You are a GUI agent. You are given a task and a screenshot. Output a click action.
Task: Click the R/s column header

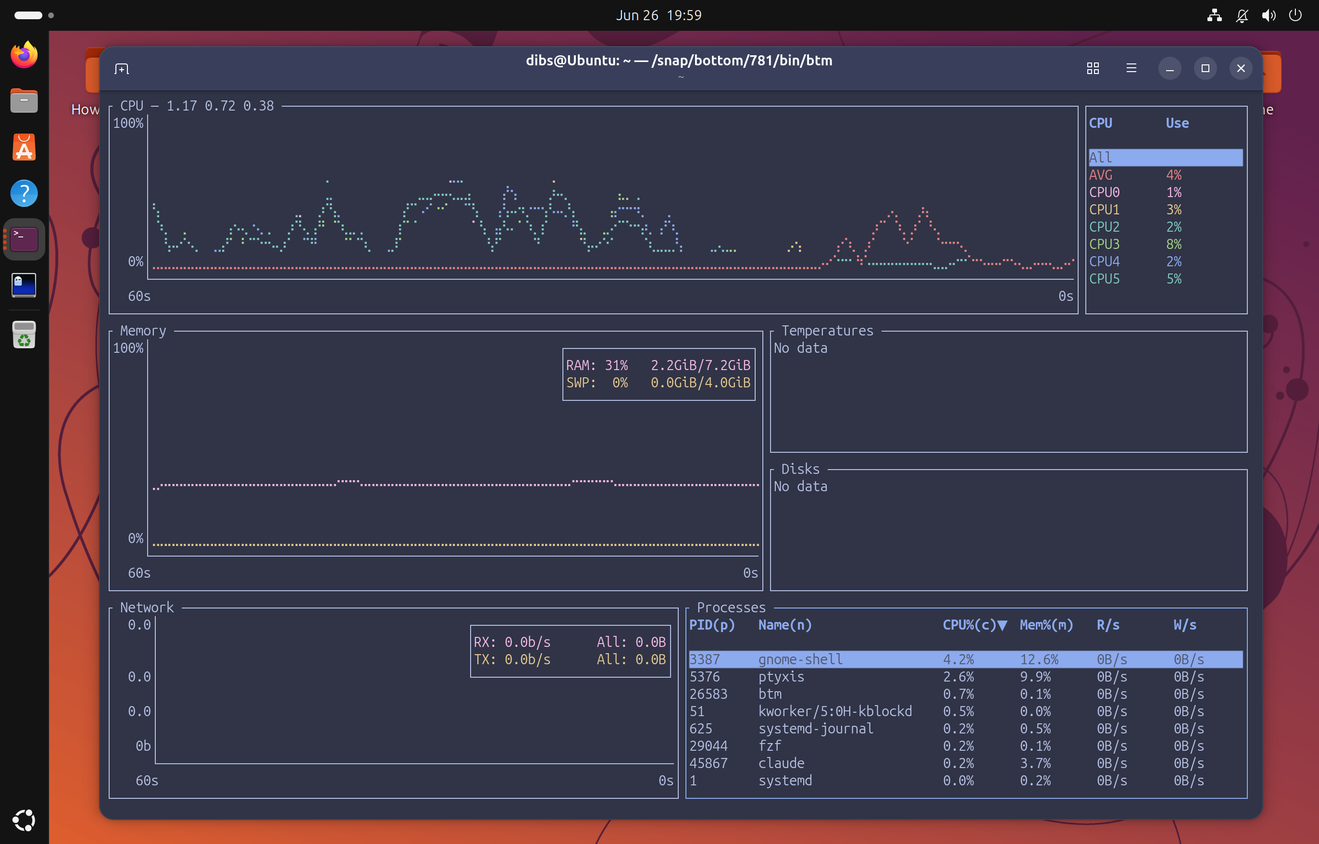click(x=1108, y=625)
